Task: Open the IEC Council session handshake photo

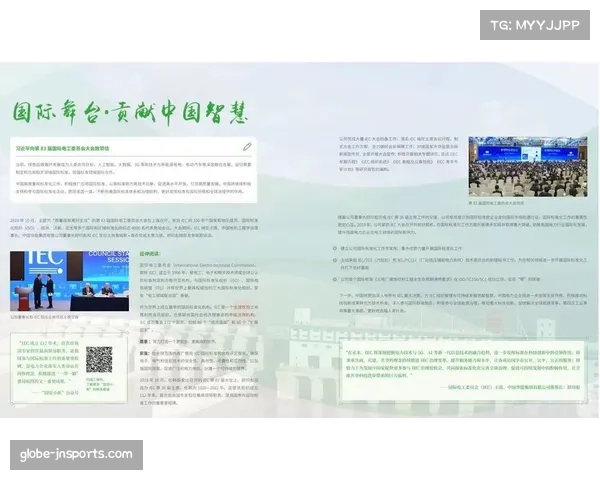Action: 70,281
